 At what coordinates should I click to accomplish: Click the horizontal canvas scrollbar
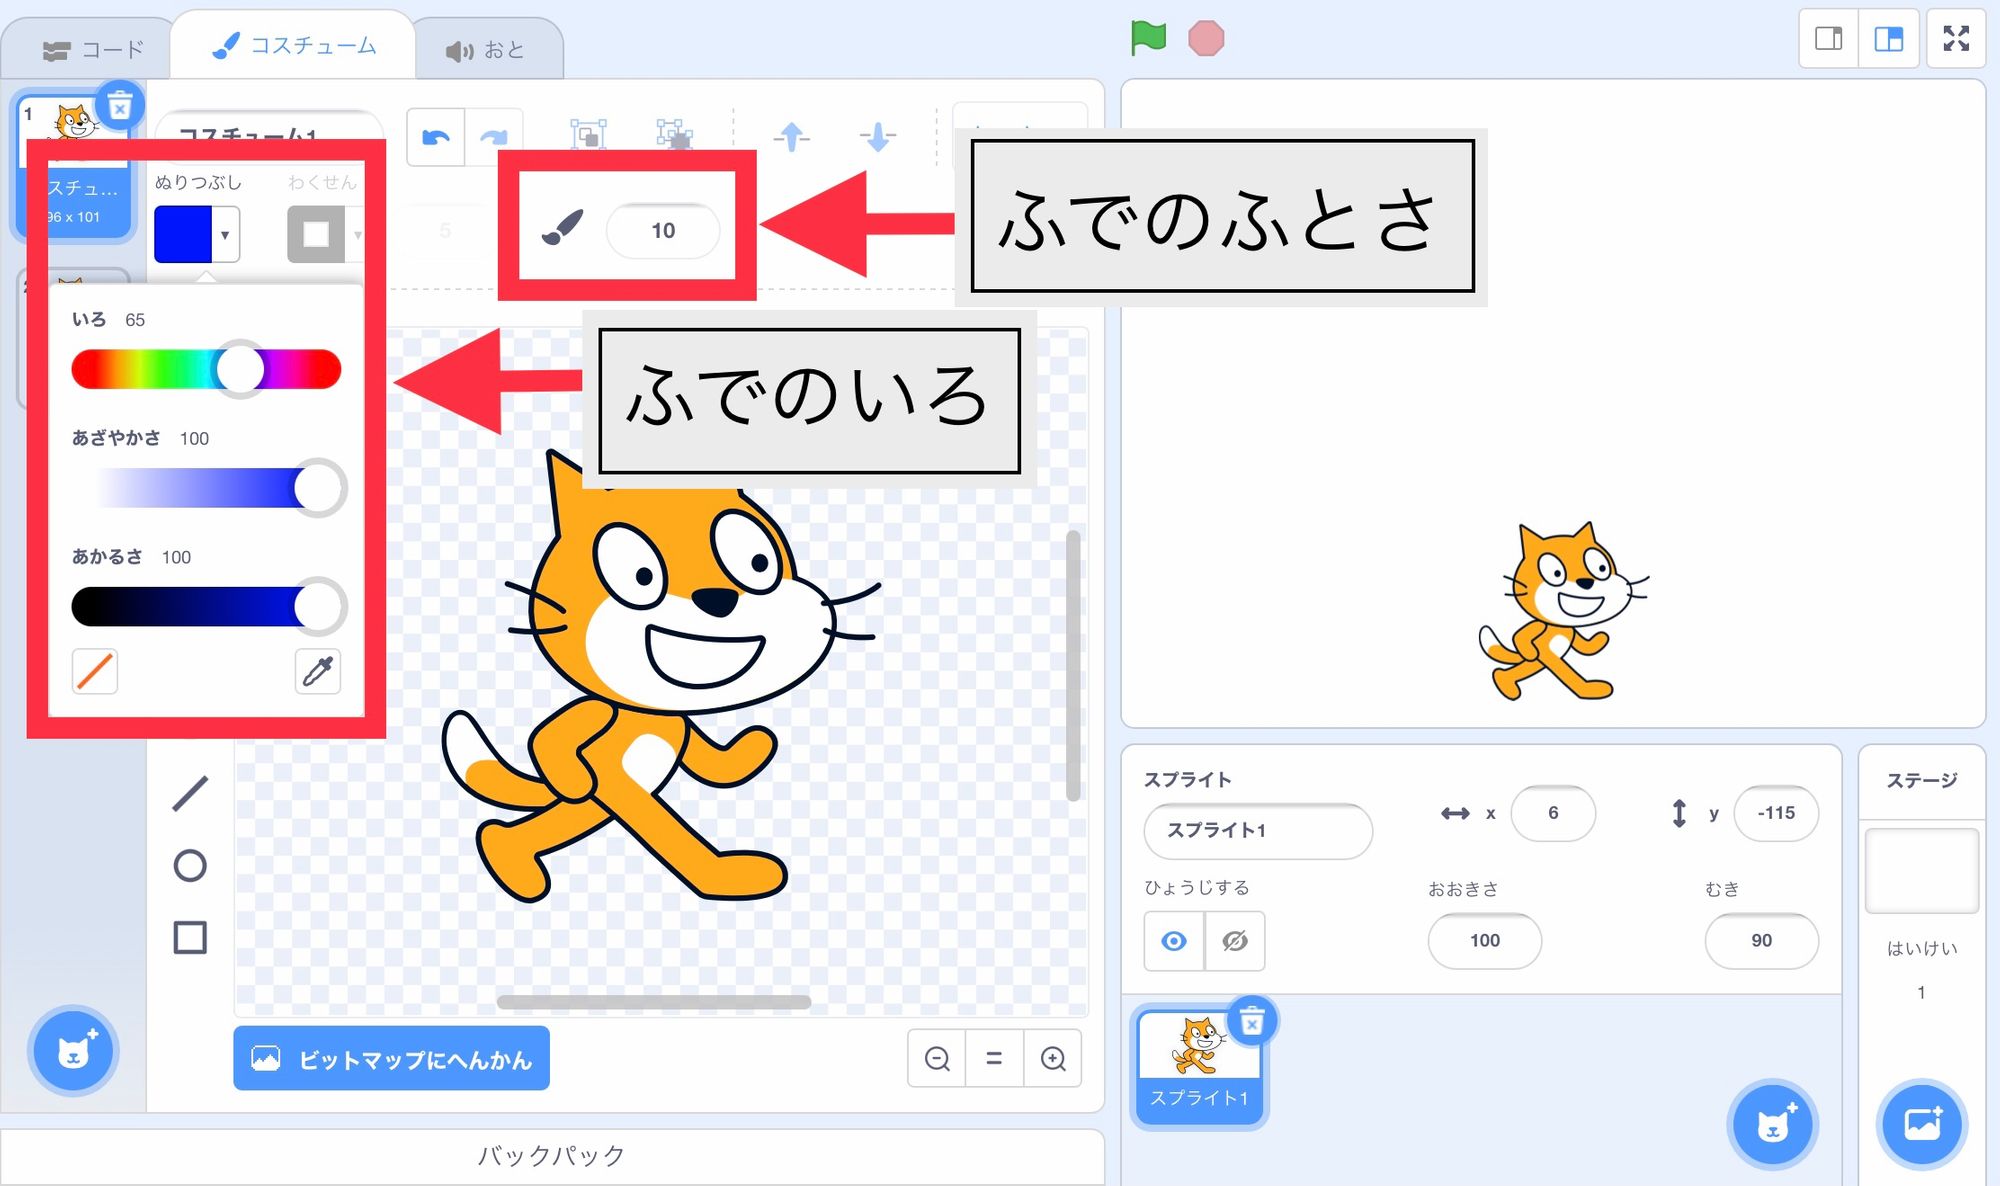[x=654, y=1002]
